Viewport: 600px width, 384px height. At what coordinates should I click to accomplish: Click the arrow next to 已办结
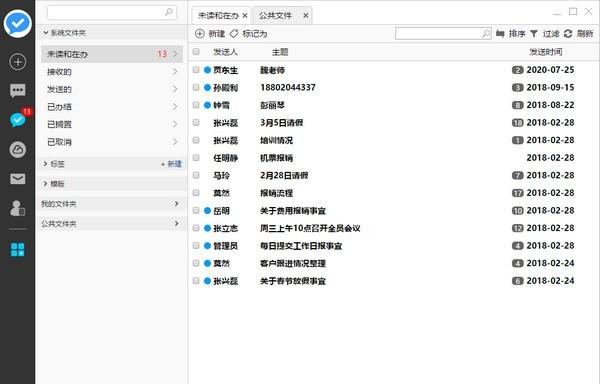click(x=175, y=107)
